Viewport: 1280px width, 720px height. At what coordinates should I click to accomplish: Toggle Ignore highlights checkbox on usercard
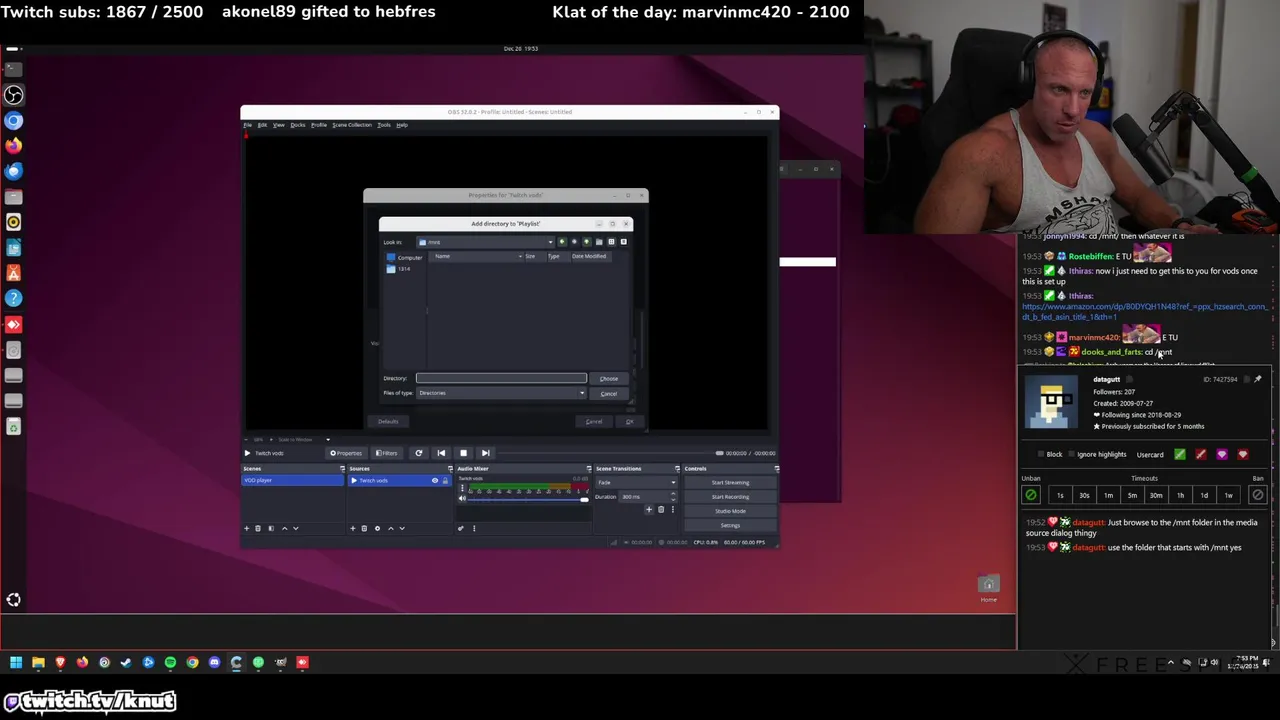[1071, 454]
